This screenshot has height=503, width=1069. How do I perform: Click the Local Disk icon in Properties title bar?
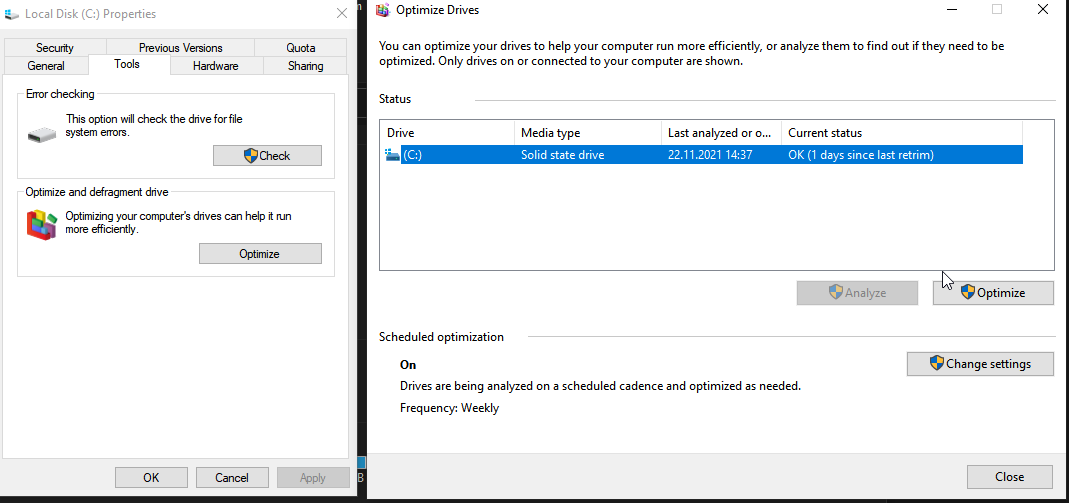12,13
